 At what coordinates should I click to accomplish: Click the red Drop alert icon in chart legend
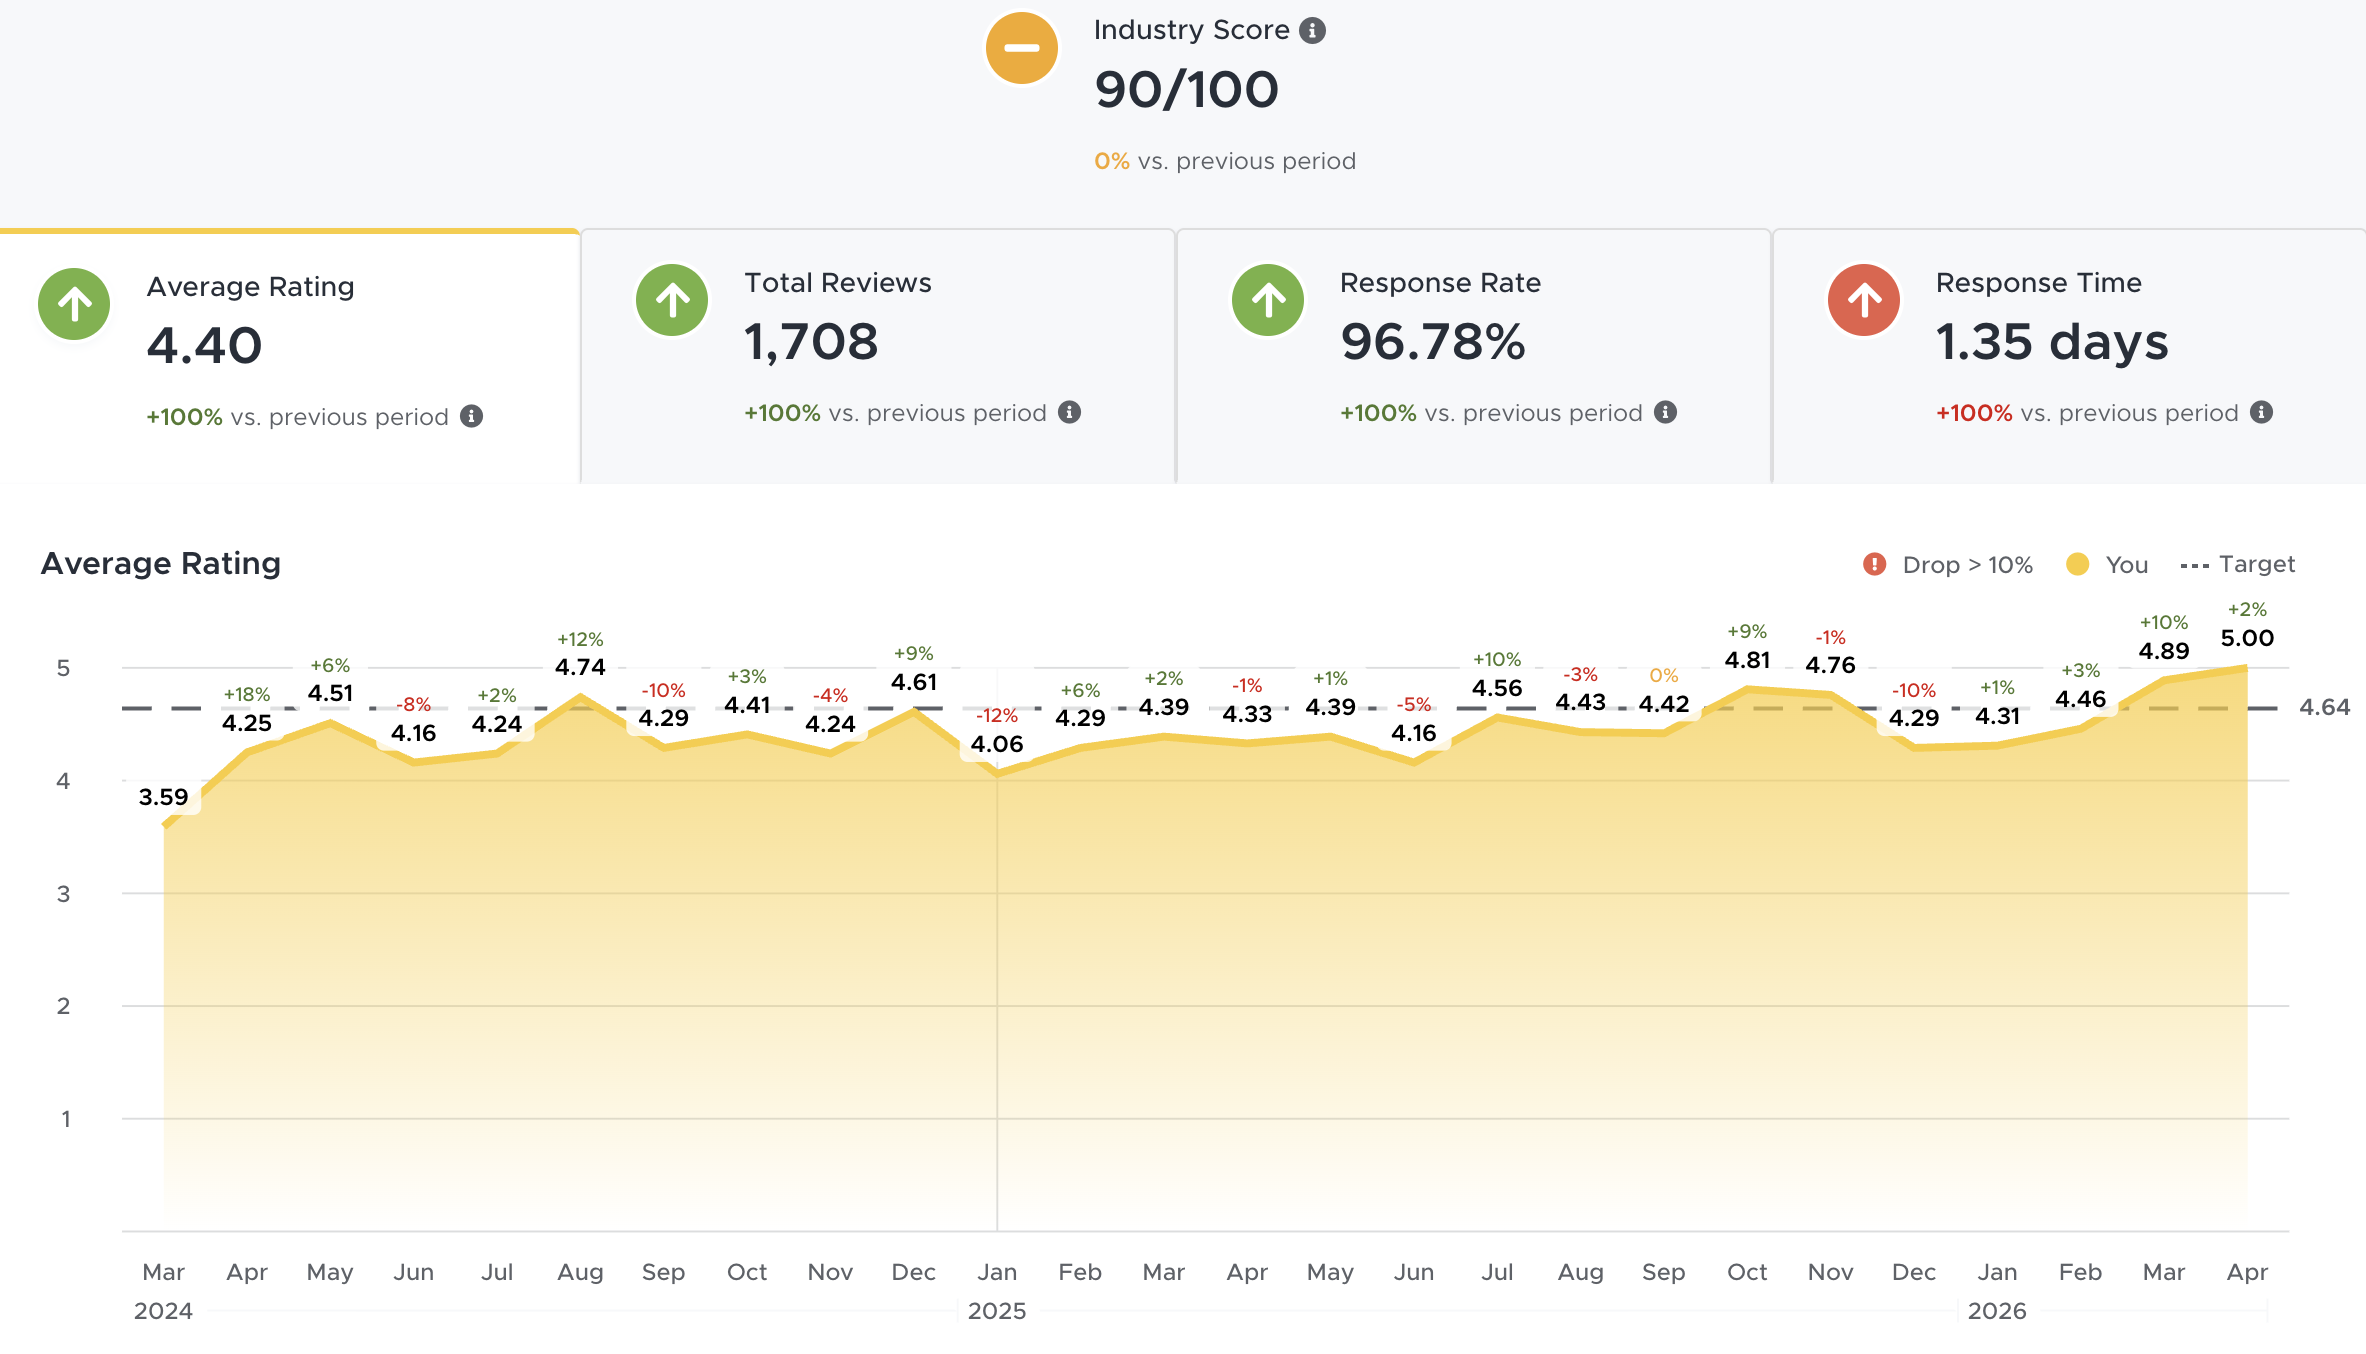pos(1874,564)
